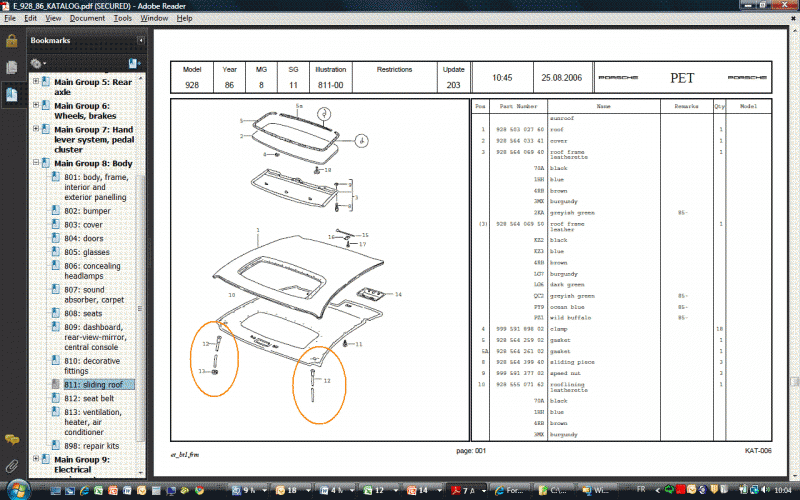Open the Tools menu
This screenshot has width=800, height=500.
pos(122,18)
